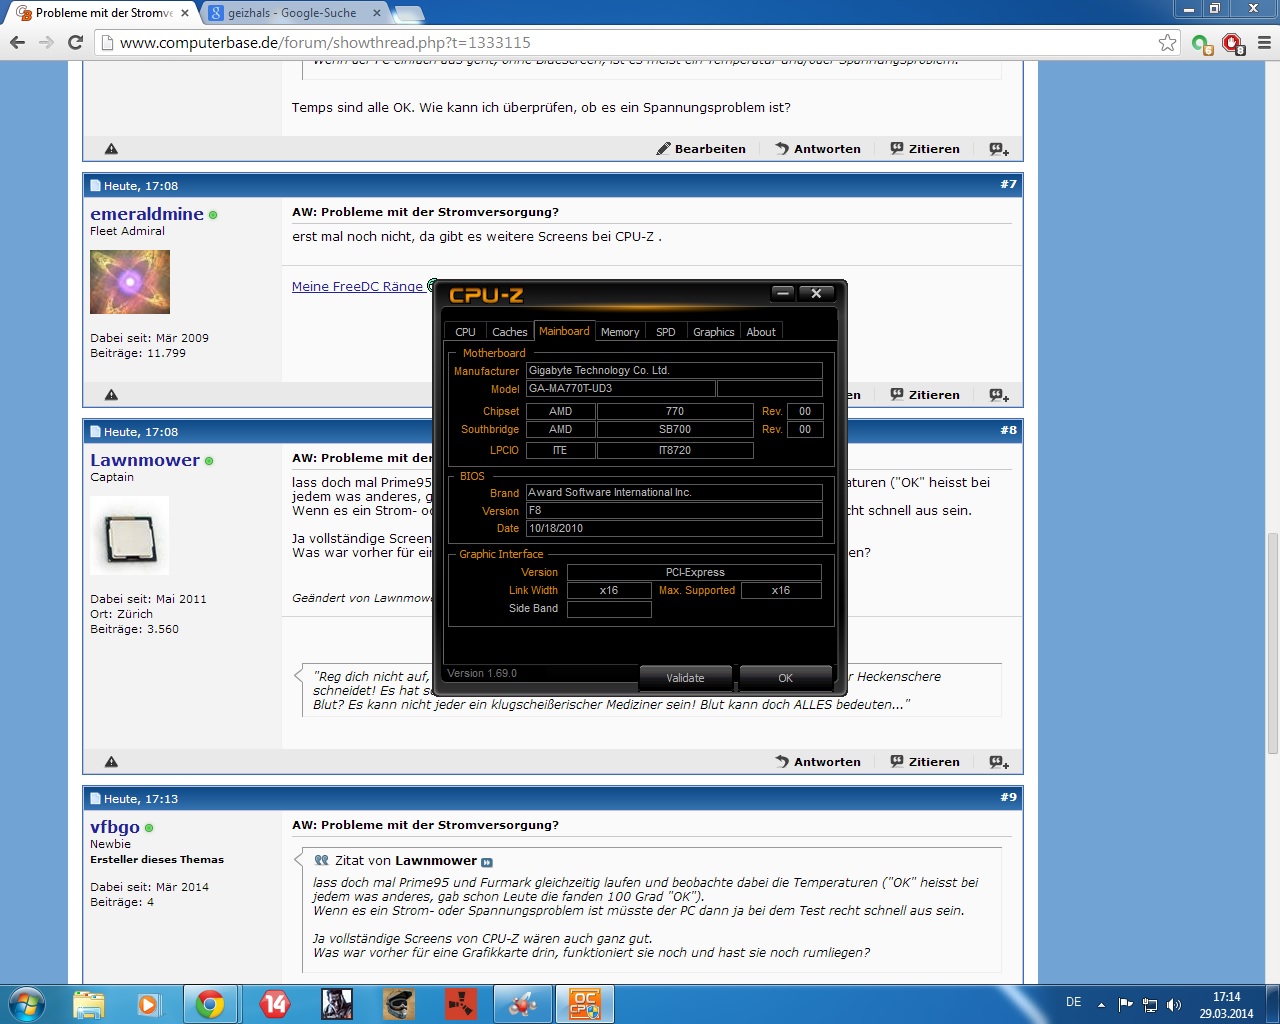Open vfbgo's user profile
The height and width of the screenshot is (1024, 1280).
115,827
